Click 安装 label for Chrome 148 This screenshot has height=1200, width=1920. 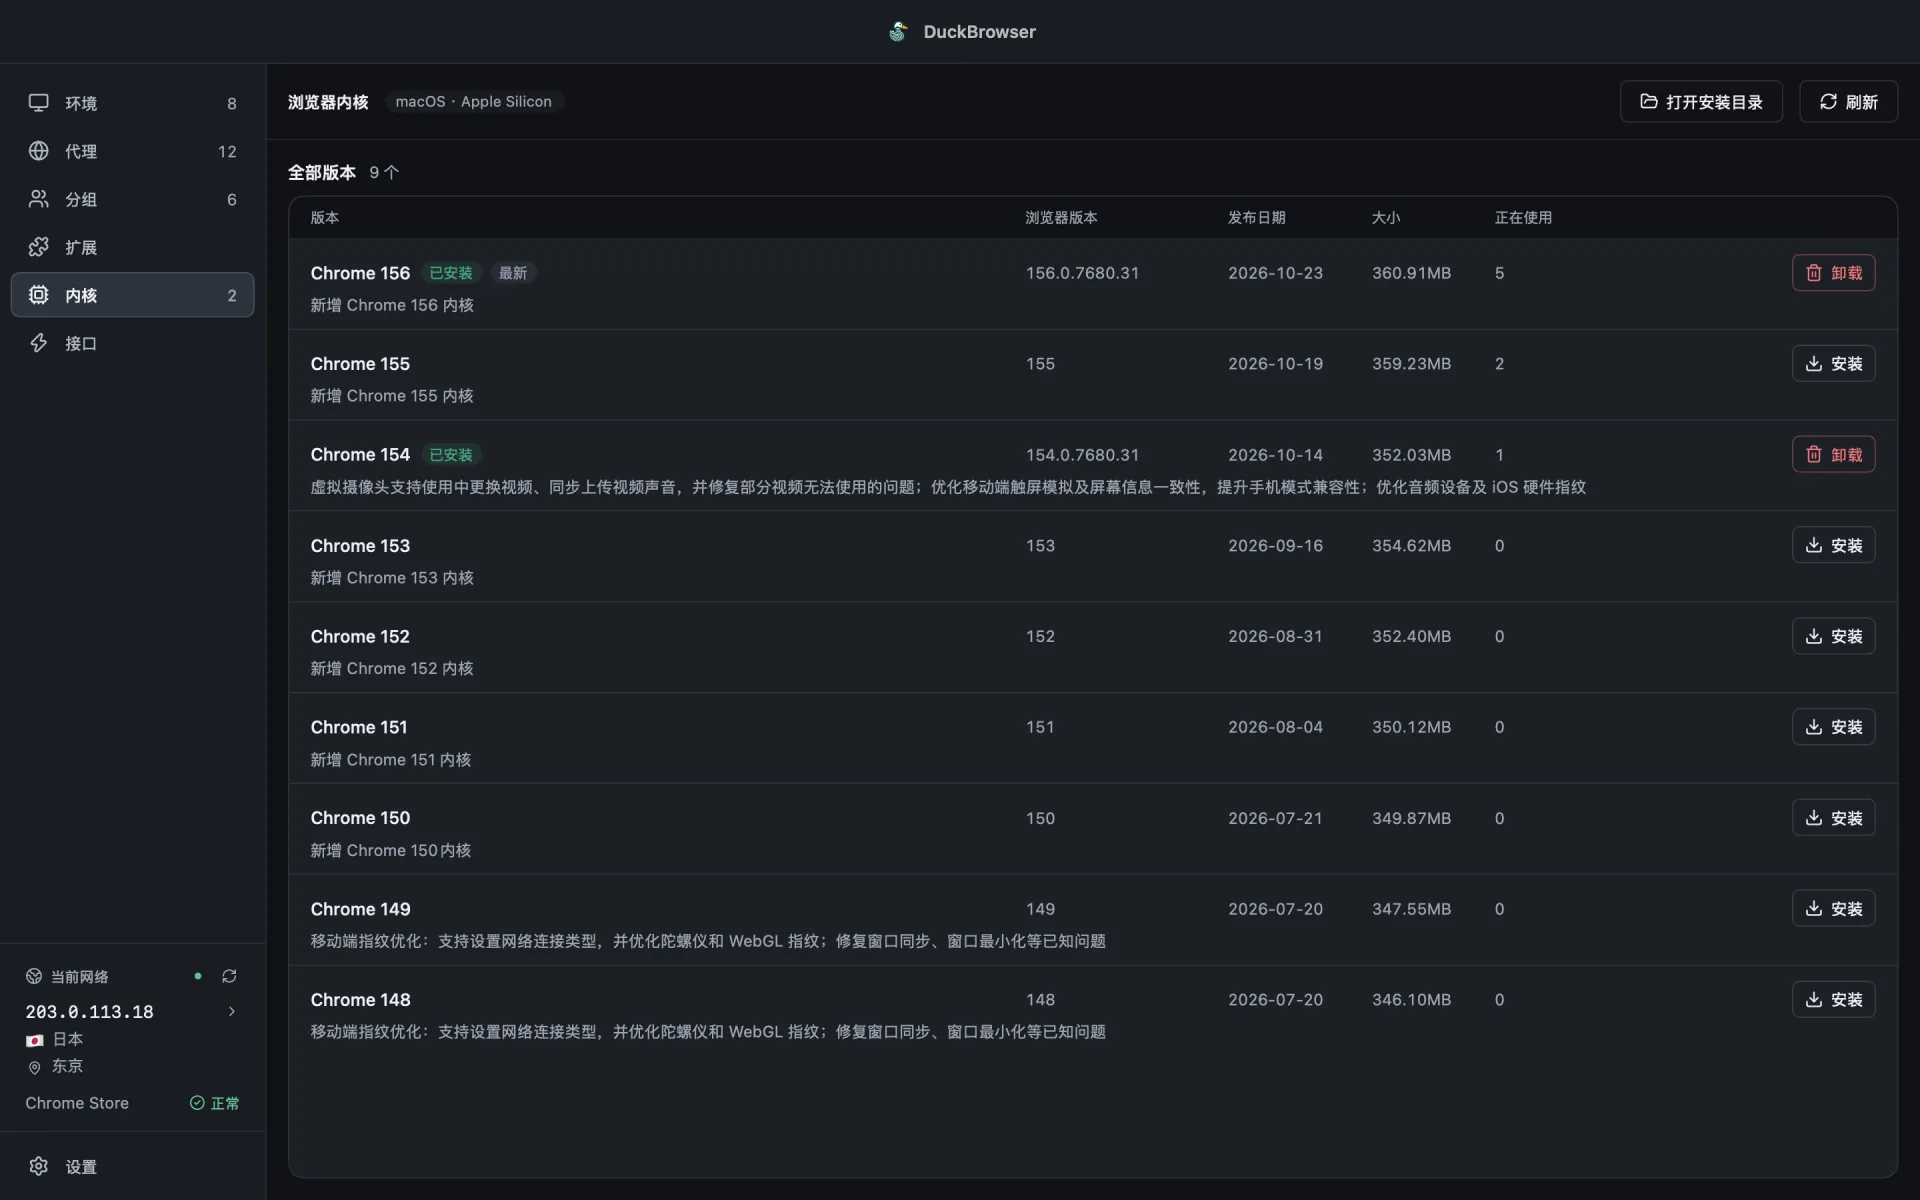click(x=1847, y=999)
